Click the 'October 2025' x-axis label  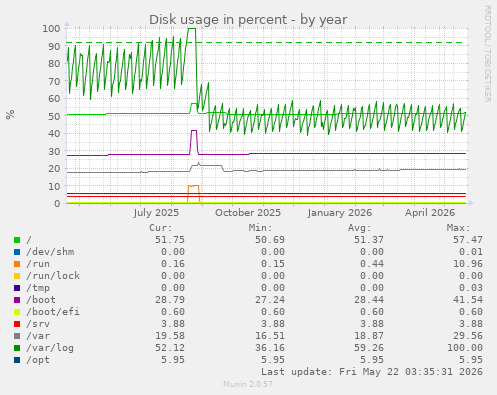tap(248, 213)
